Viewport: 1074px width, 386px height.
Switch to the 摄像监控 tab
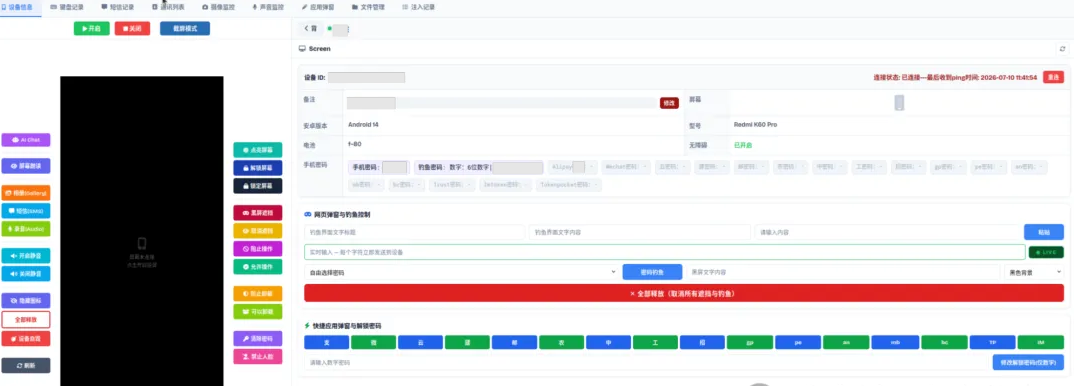click(x=218, y=7)
